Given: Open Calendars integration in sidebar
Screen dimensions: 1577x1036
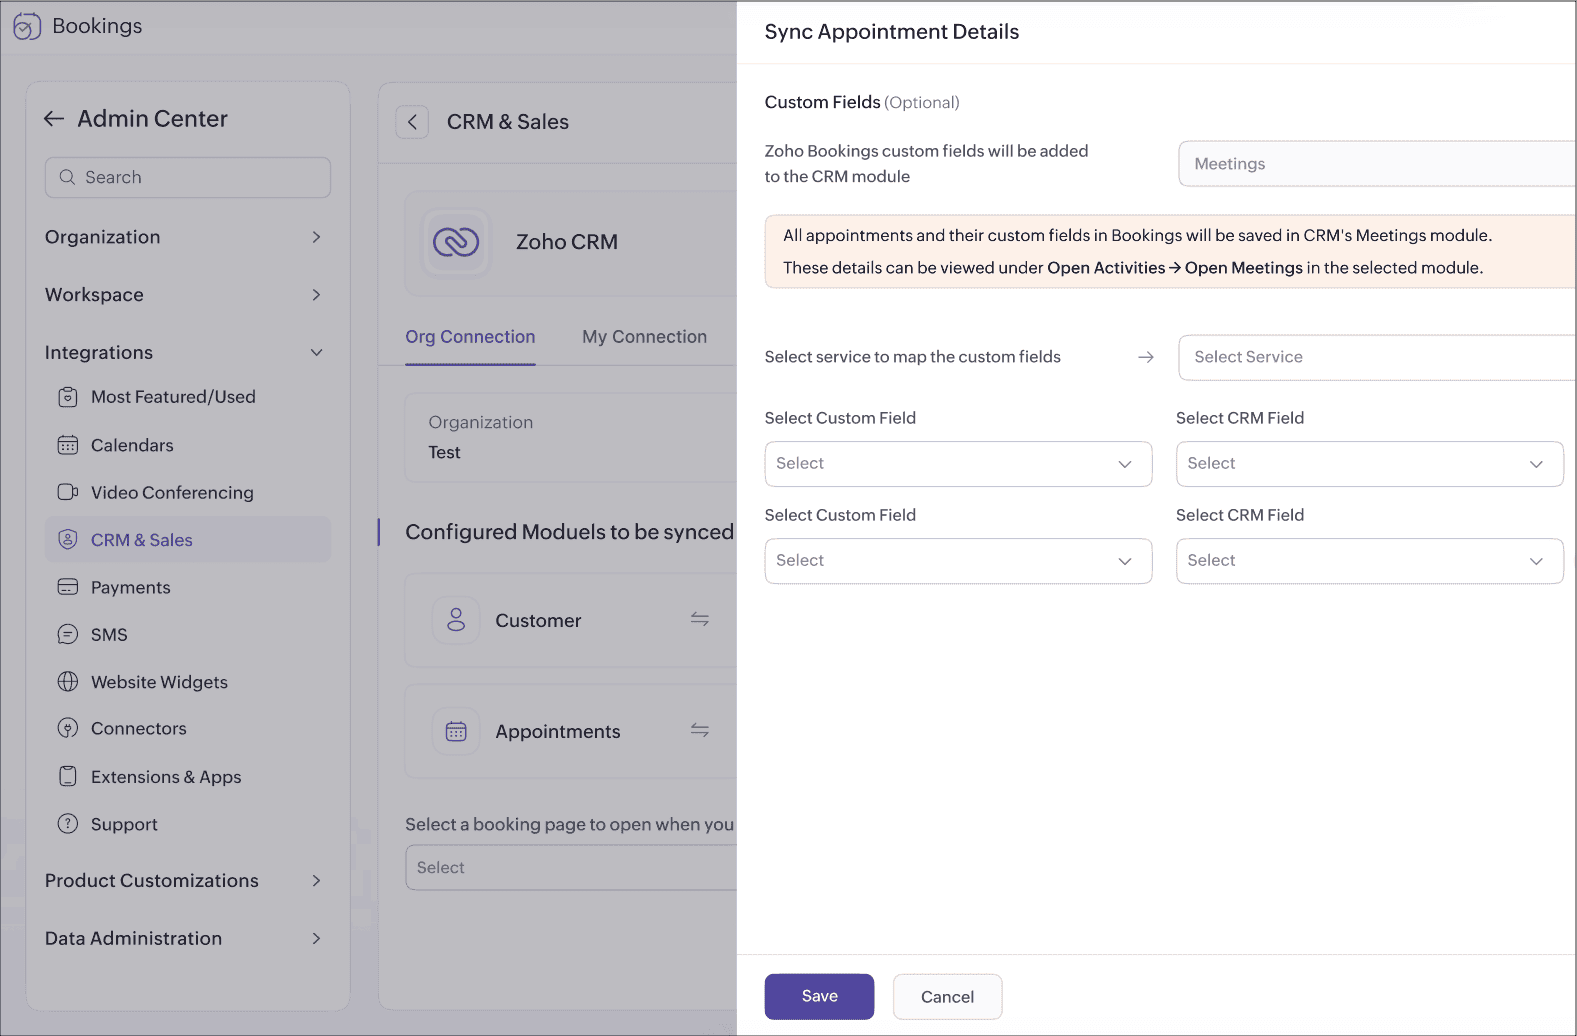Looking at the screenshot, I should point(132,445).
